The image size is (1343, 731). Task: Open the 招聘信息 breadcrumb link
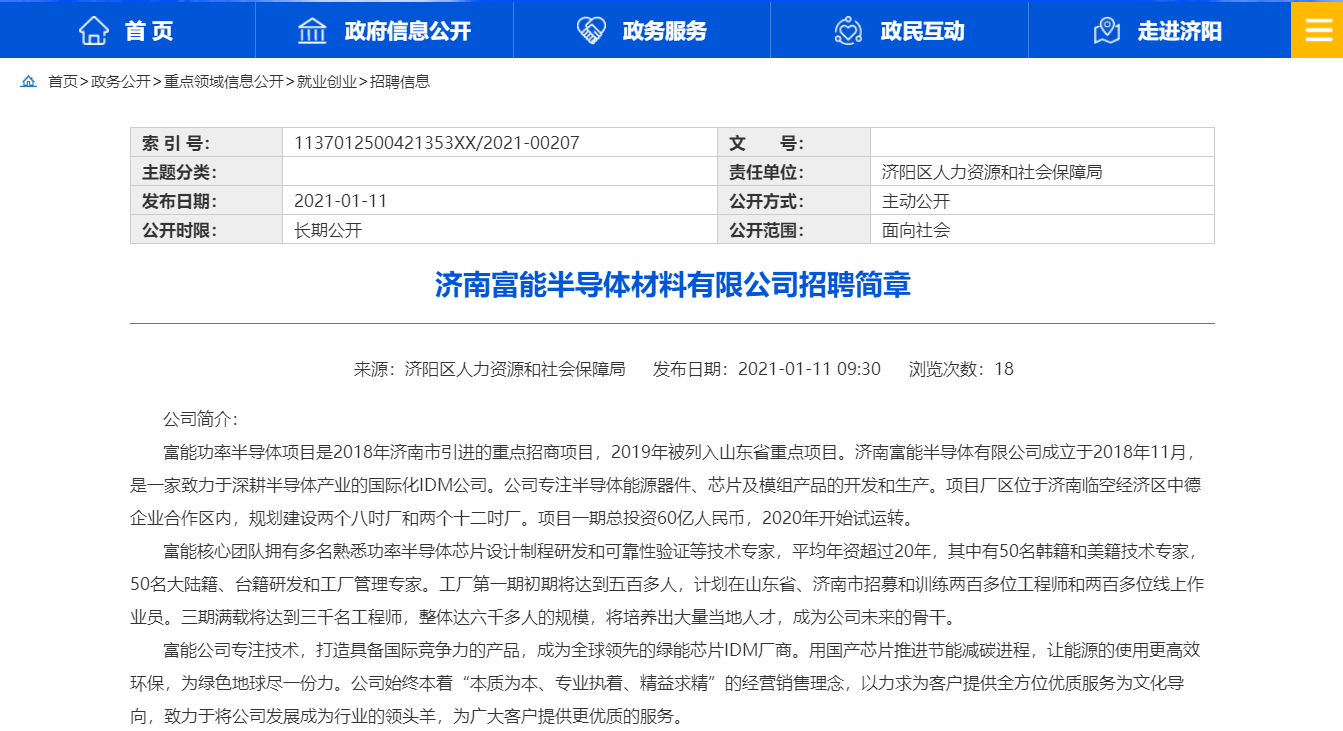pos(400,82)
